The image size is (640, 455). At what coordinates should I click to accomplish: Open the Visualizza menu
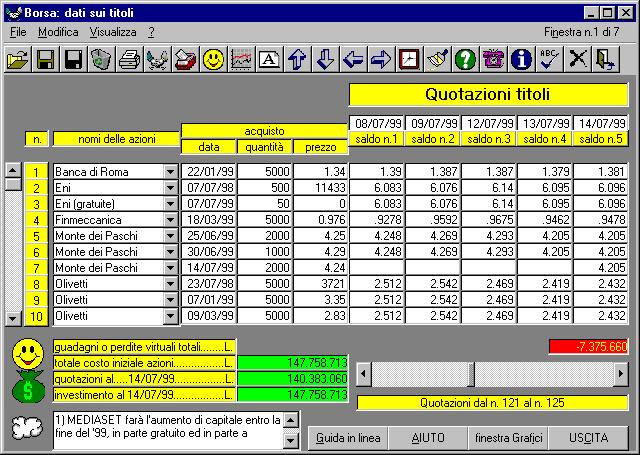(x=113, y=32)
